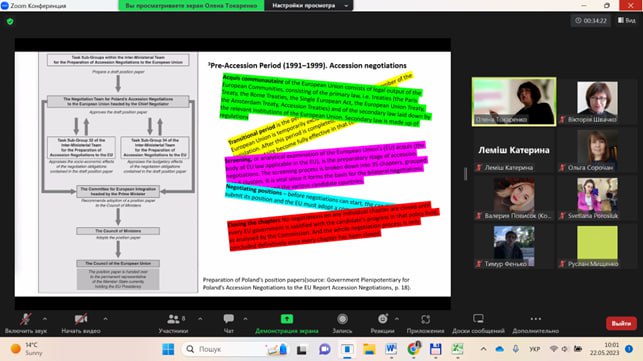
Task: Select Олена Токаренко's video thumbnail
Action: click(514, 101)
